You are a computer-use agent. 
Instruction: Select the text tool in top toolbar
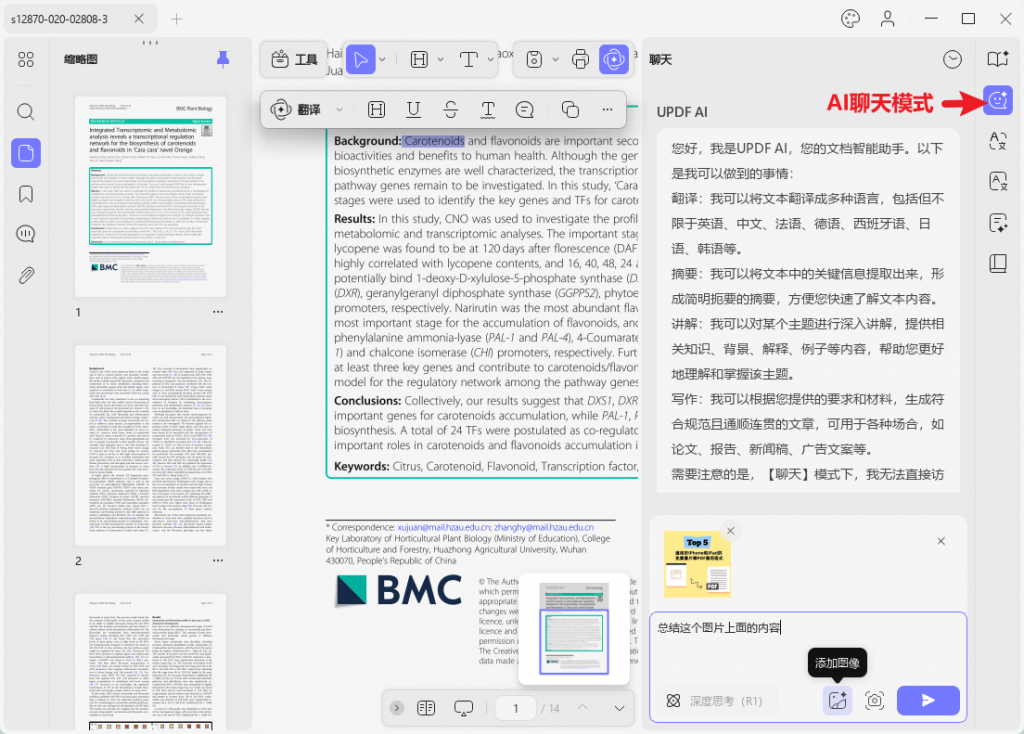469,59
